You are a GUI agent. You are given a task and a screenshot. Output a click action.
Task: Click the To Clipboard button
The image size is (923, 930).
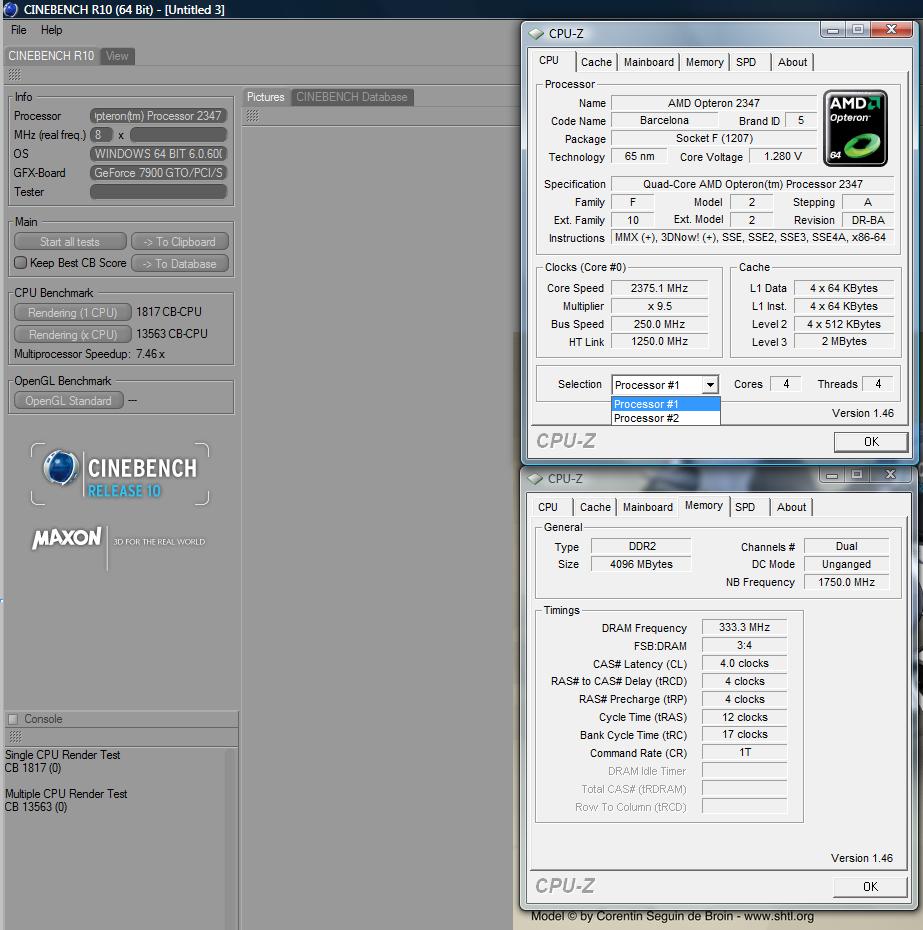click(x=180, y=242)
